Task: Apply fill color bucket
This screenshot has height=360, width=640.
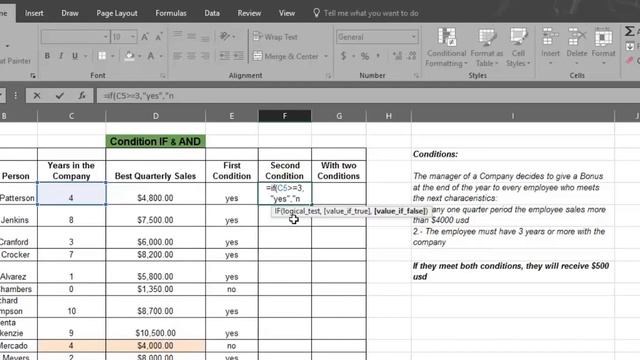Action: coord(130,56)
